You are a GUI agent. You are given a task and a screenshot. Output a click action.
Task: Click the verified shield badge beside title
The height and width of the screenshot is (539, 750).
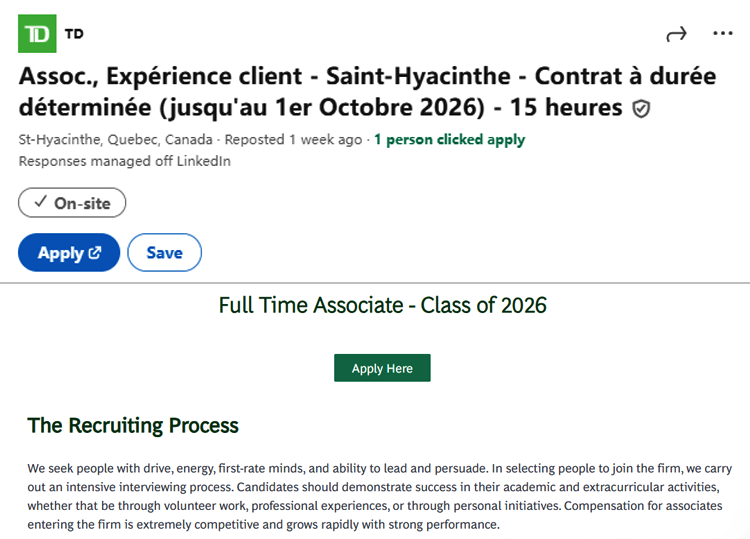click(641, 109)
